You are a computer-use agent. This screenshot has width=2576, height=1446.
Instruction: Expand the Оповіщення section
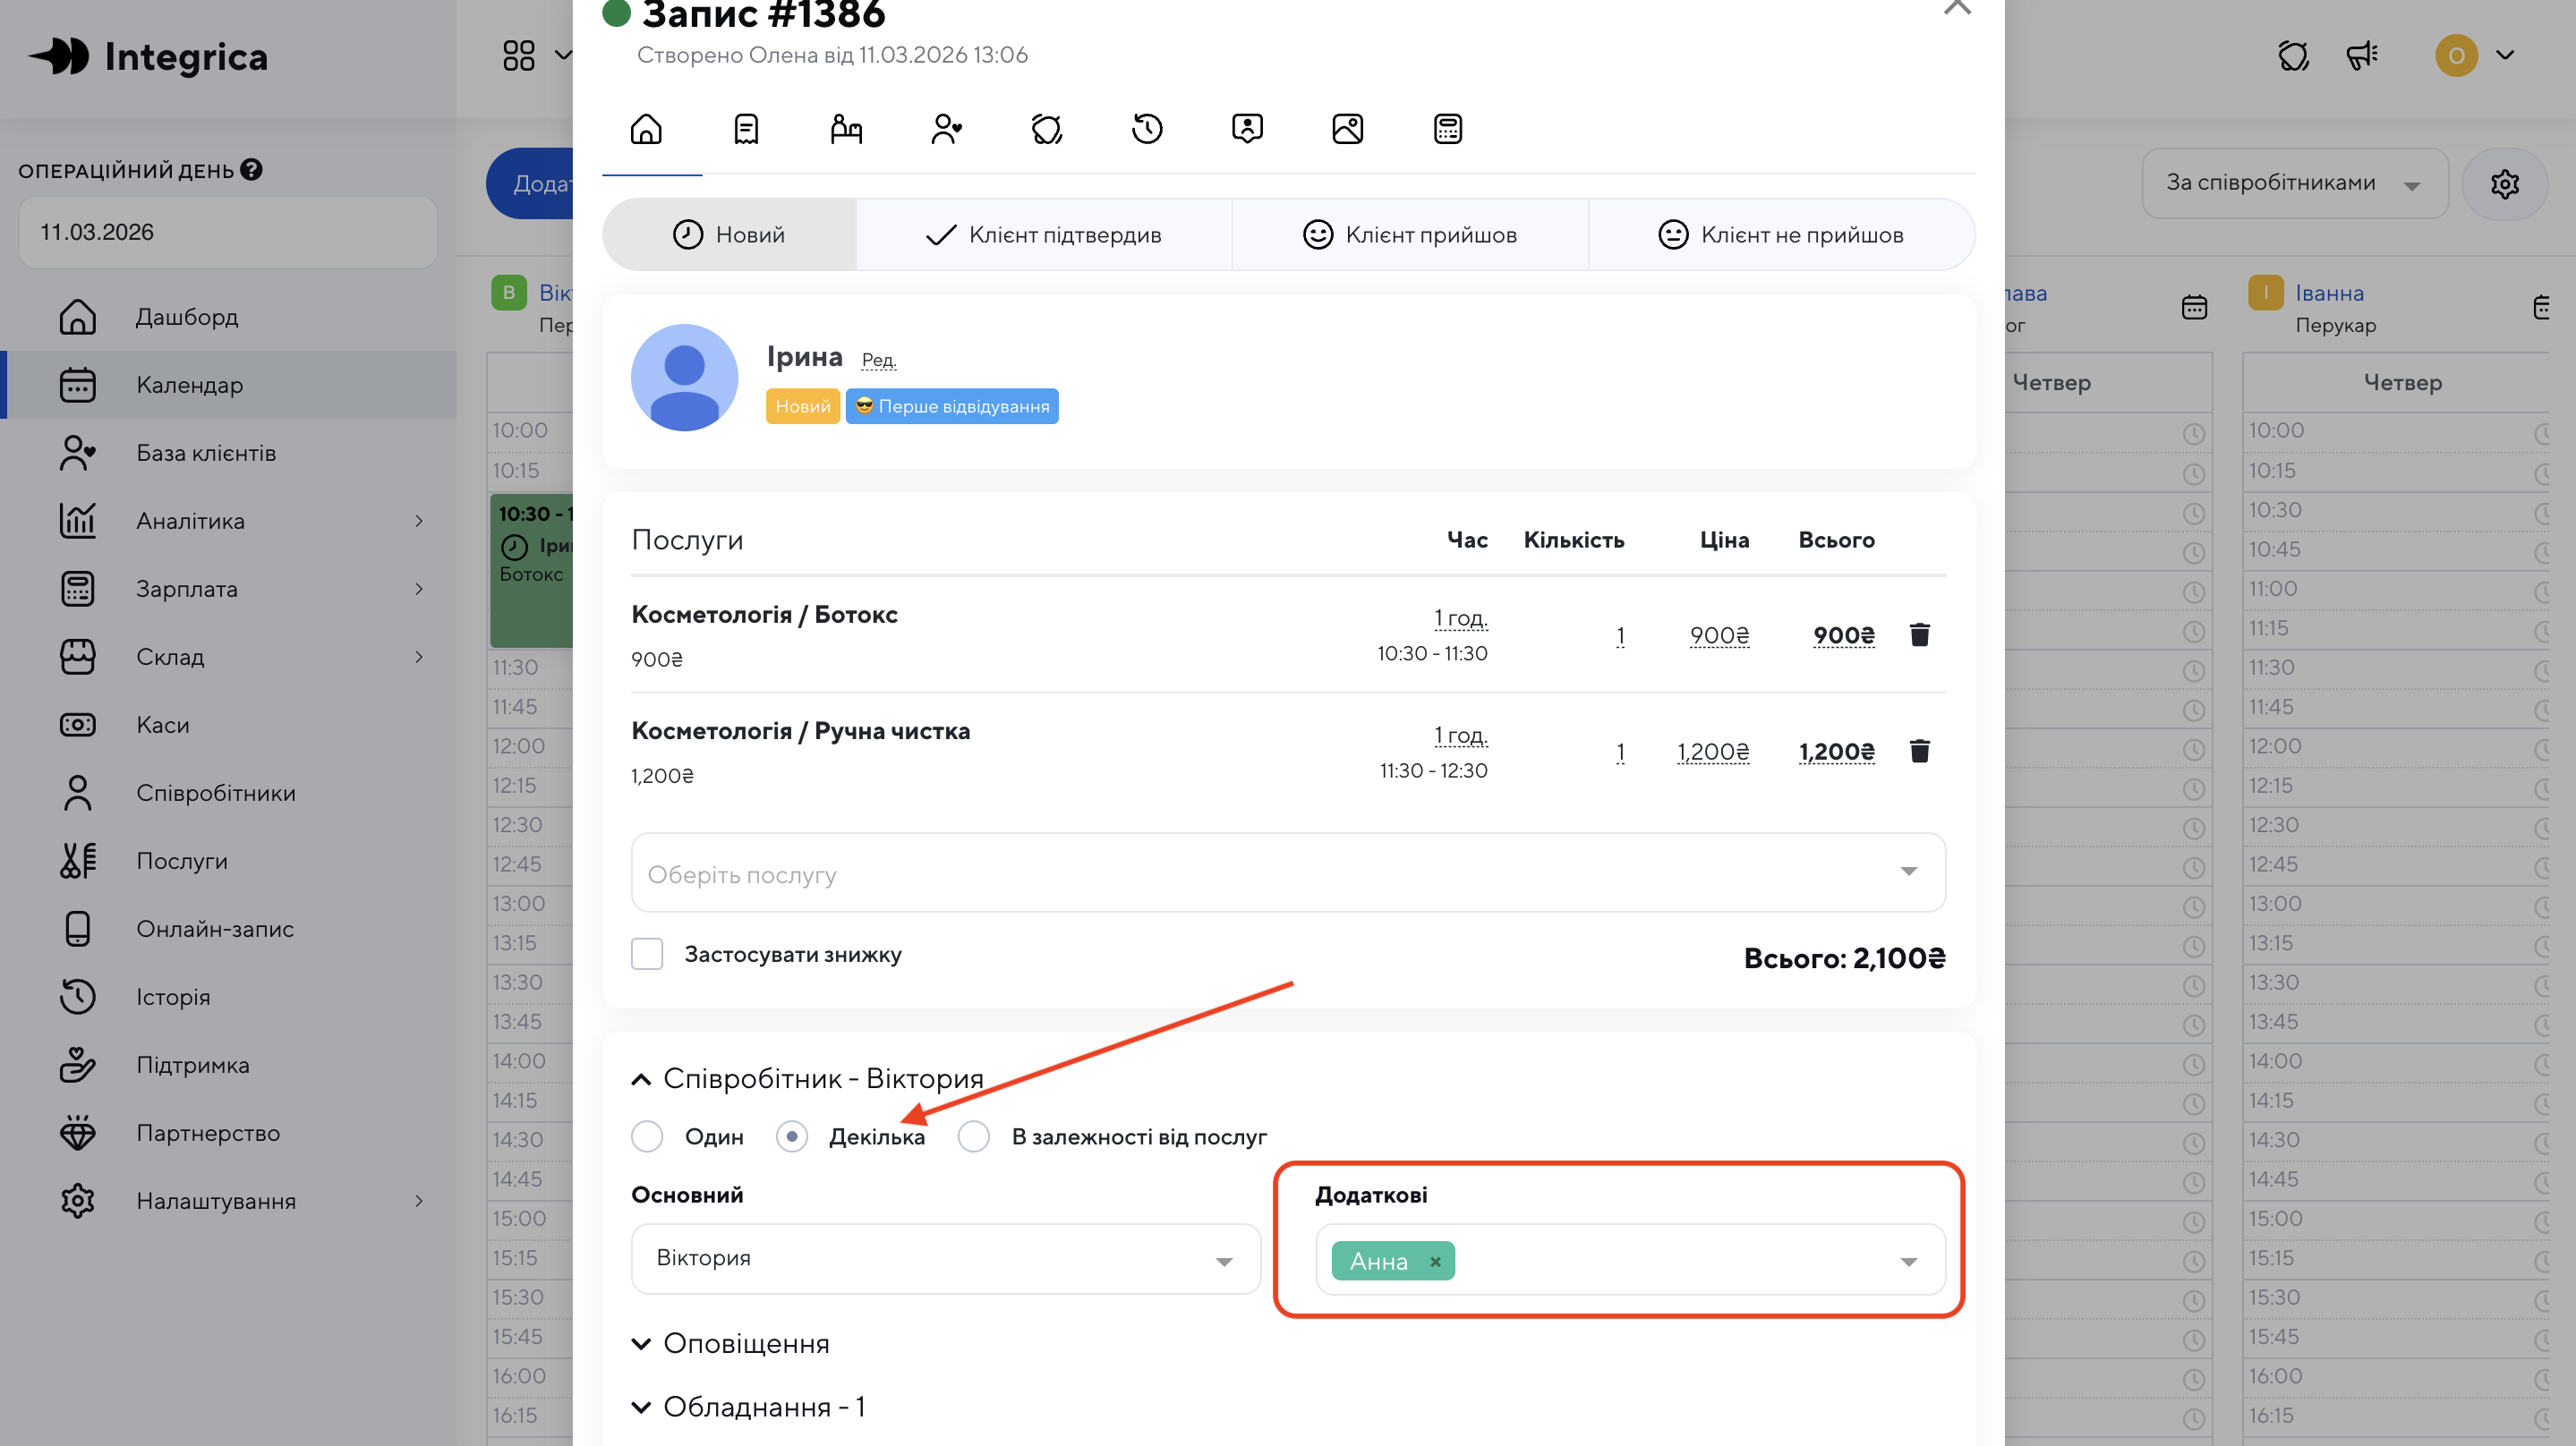click(x=745, y=1343)
